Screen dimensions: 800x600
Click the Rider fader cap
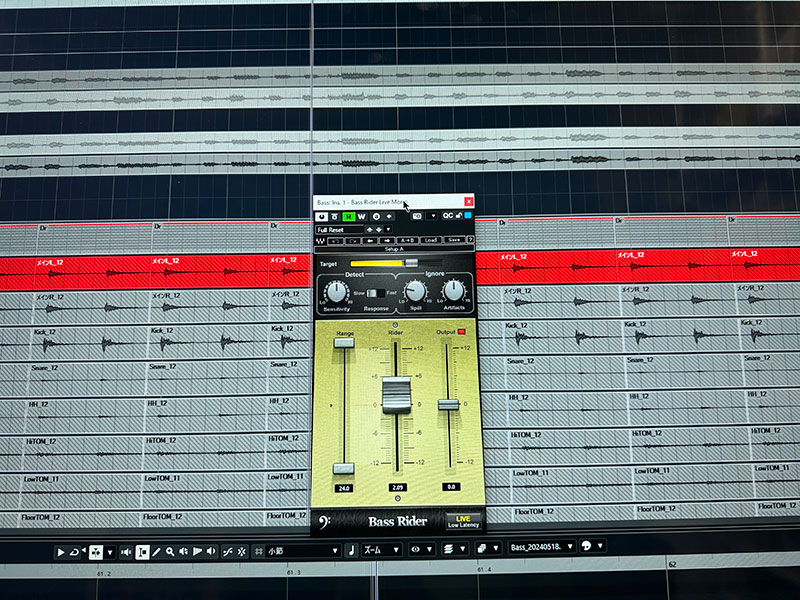pyautogui.click(x=397, y=395)
